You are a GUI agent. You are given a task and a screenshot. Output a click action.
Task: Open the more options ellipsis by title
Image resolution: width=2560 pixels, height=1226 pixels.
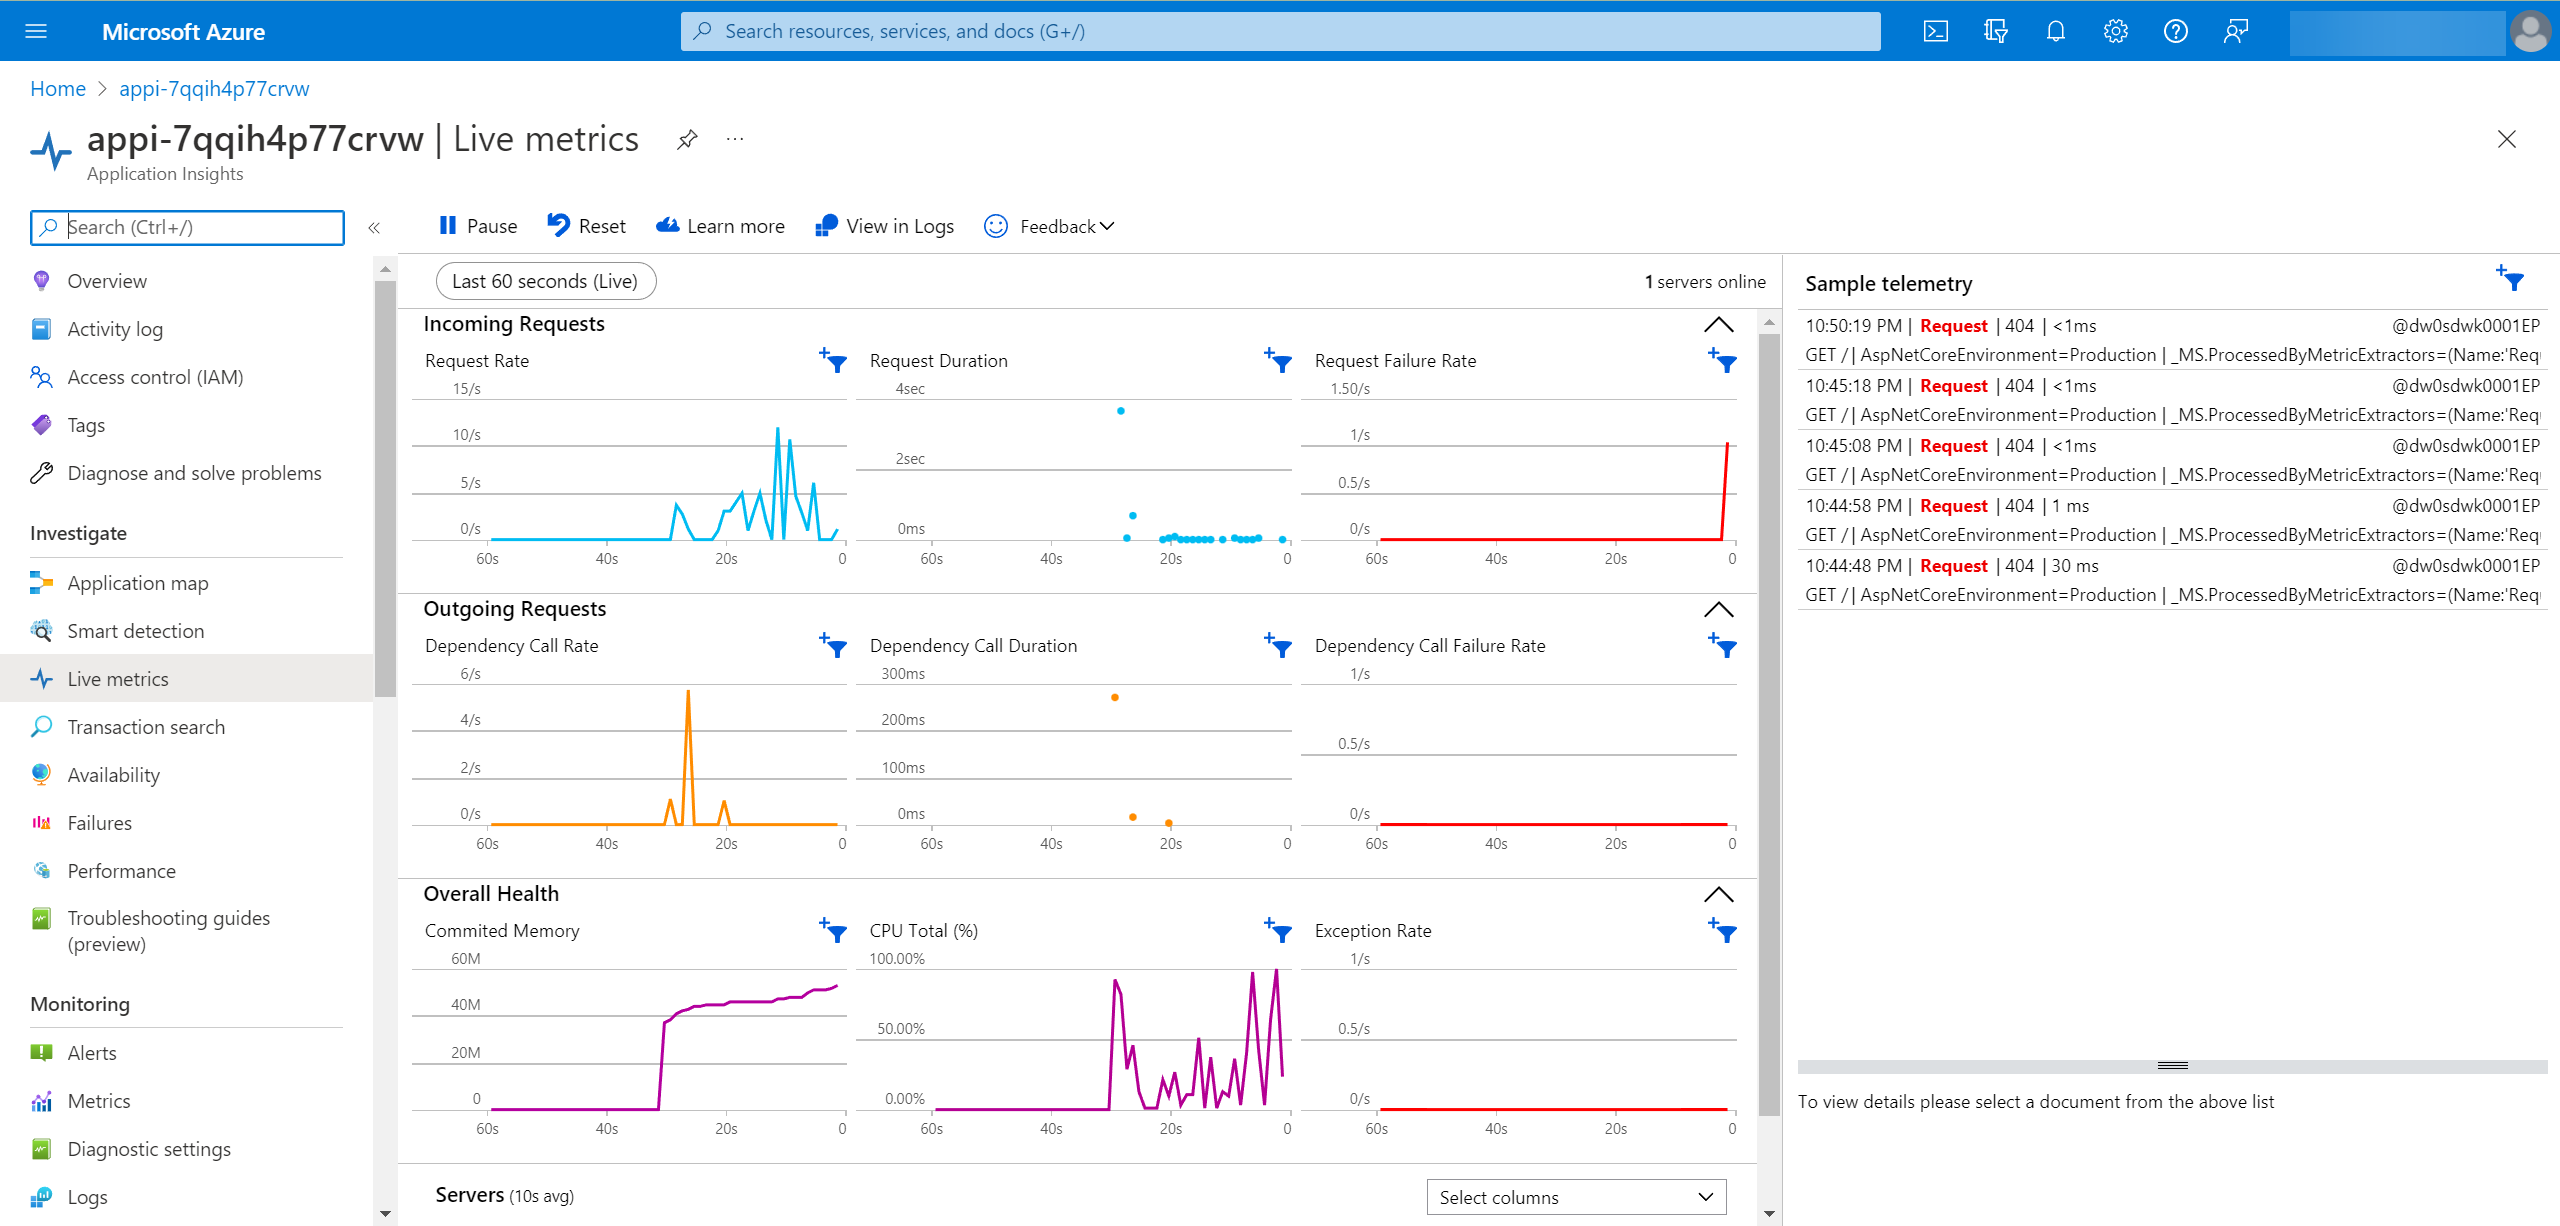(735, 139)
